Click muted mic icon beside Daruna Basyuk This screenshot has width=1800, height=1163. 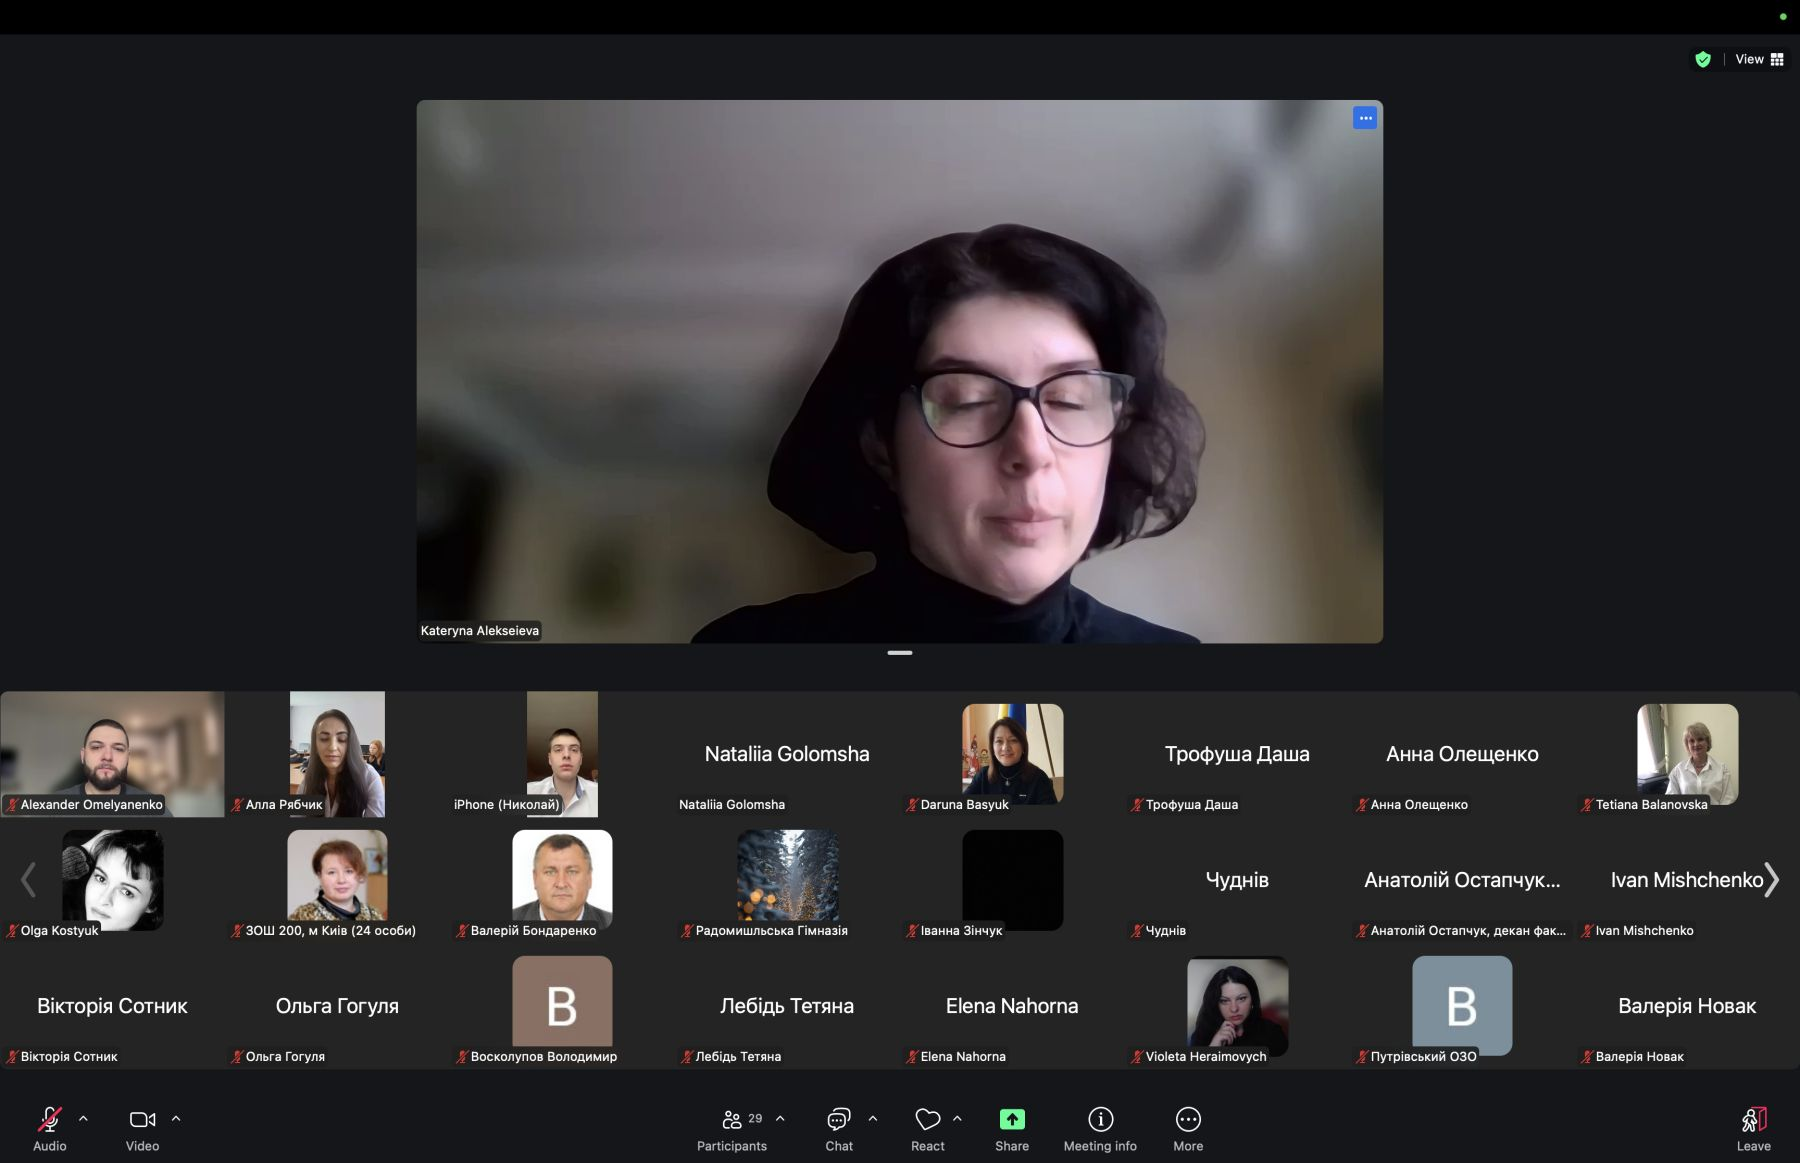pos(912,805)
